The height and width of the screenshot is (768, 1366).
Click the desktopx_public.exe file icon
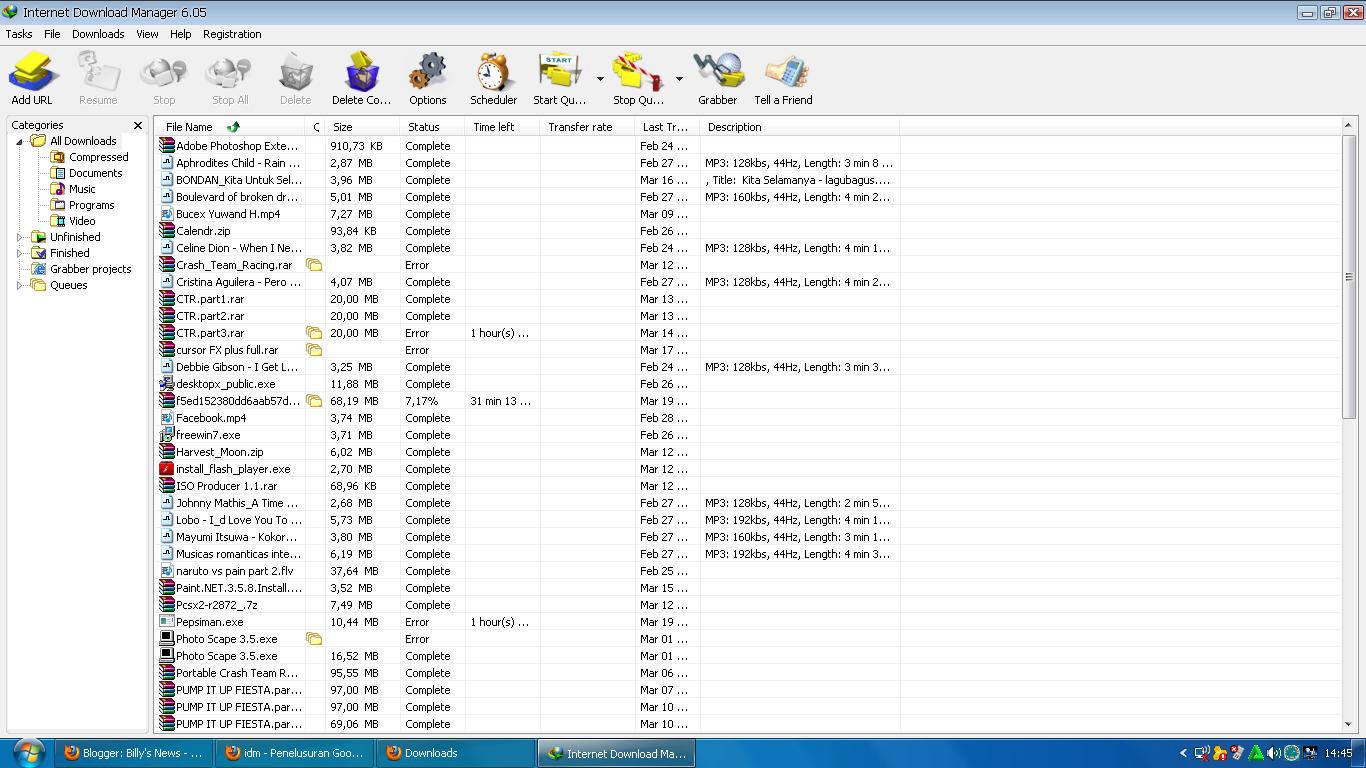tap(167, 384)
